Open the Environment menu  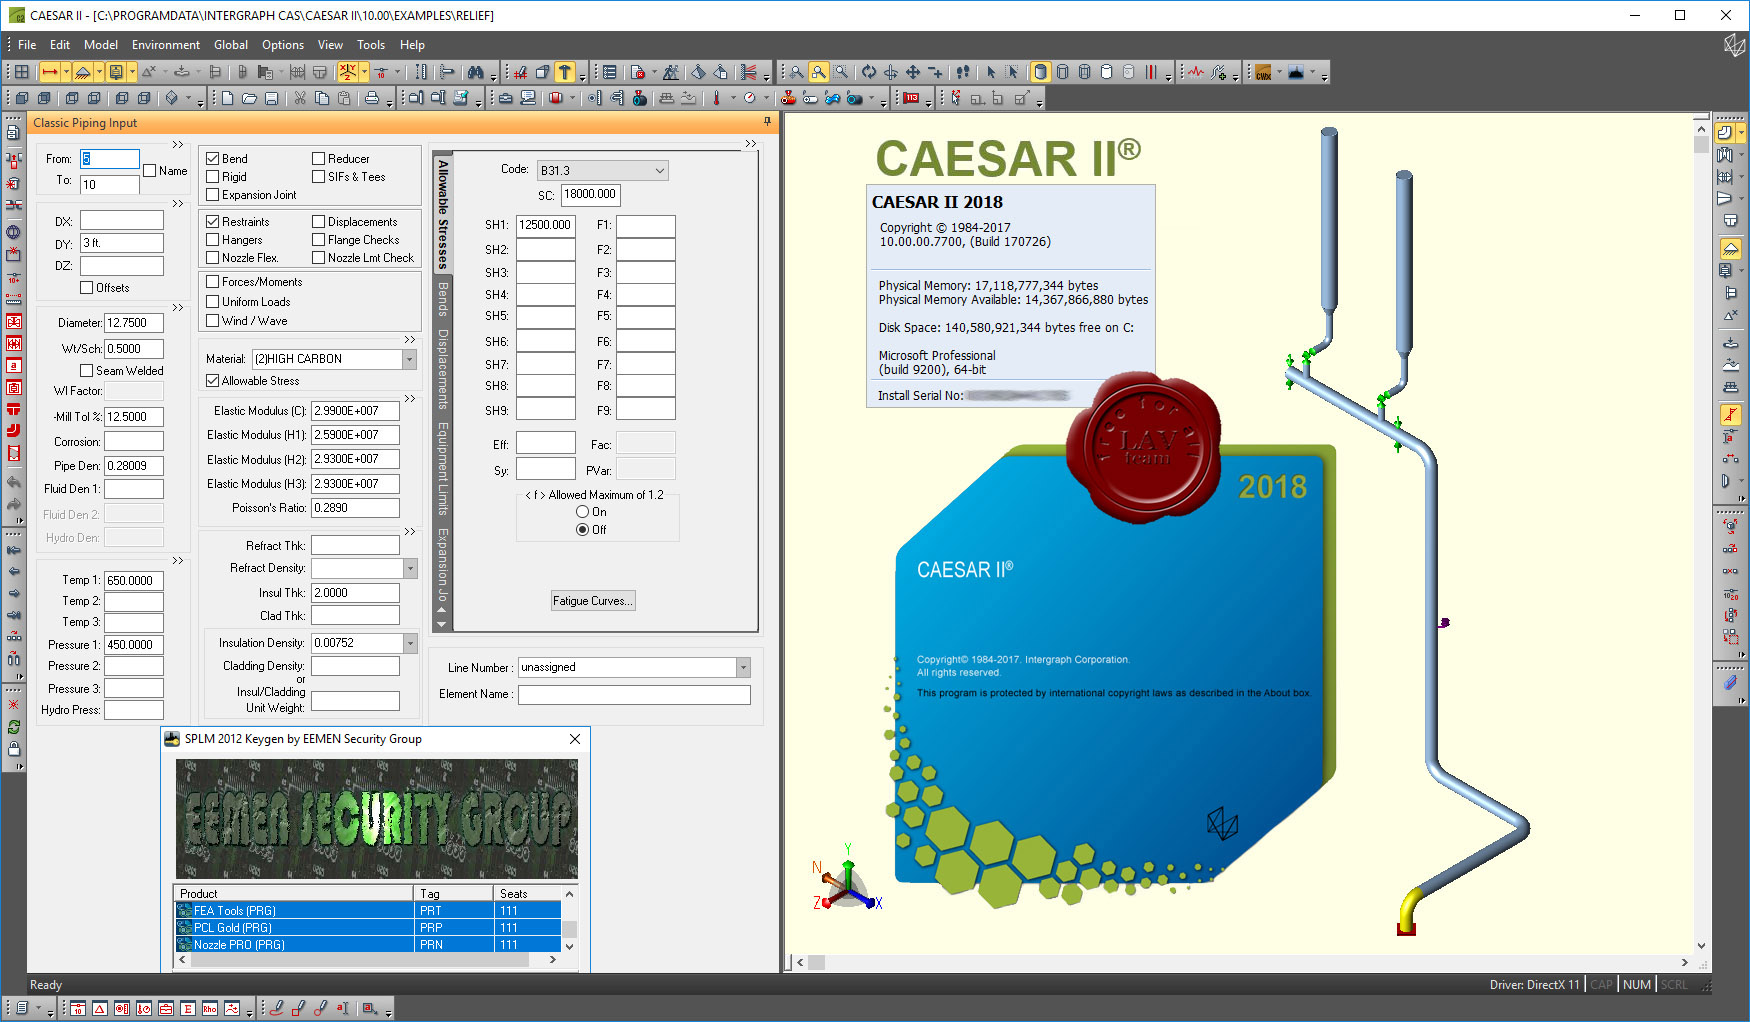tap(166, 45)
